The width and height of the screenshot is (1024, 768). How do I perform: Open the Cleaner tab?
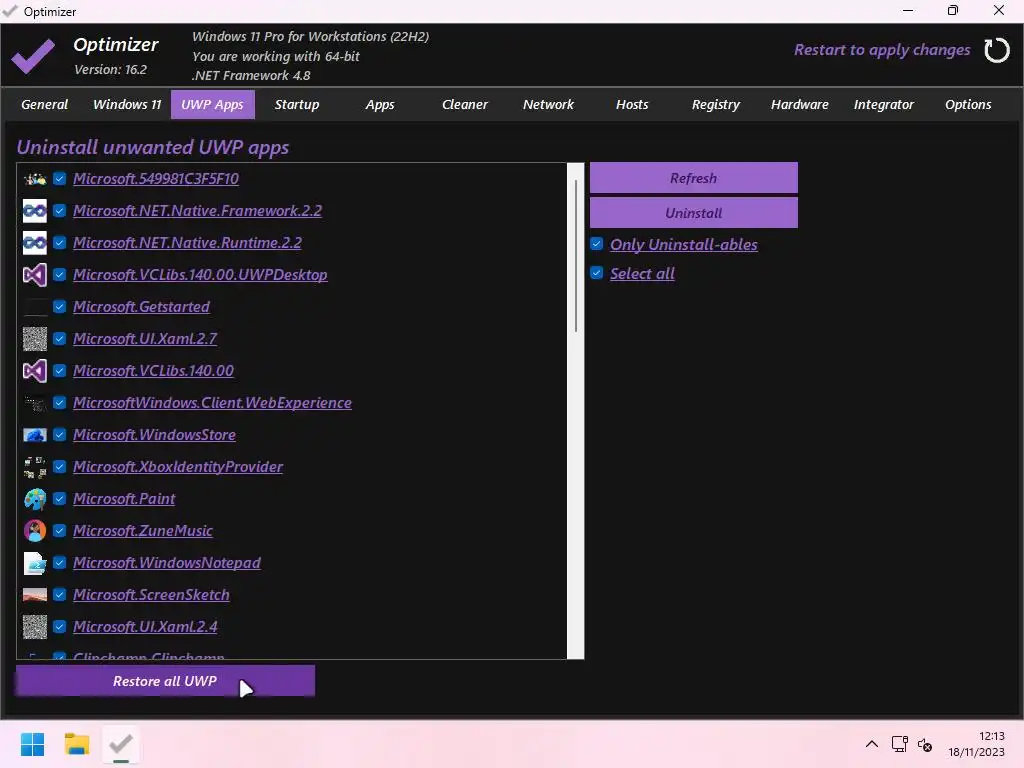click(464, 104)
